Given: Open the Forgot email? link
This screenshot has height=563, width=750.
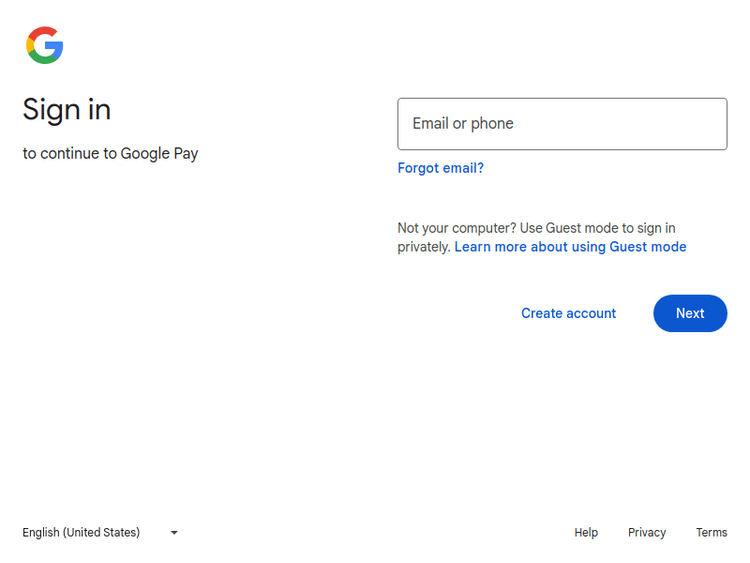Looking at the screenshot, I should click(440, 168).
